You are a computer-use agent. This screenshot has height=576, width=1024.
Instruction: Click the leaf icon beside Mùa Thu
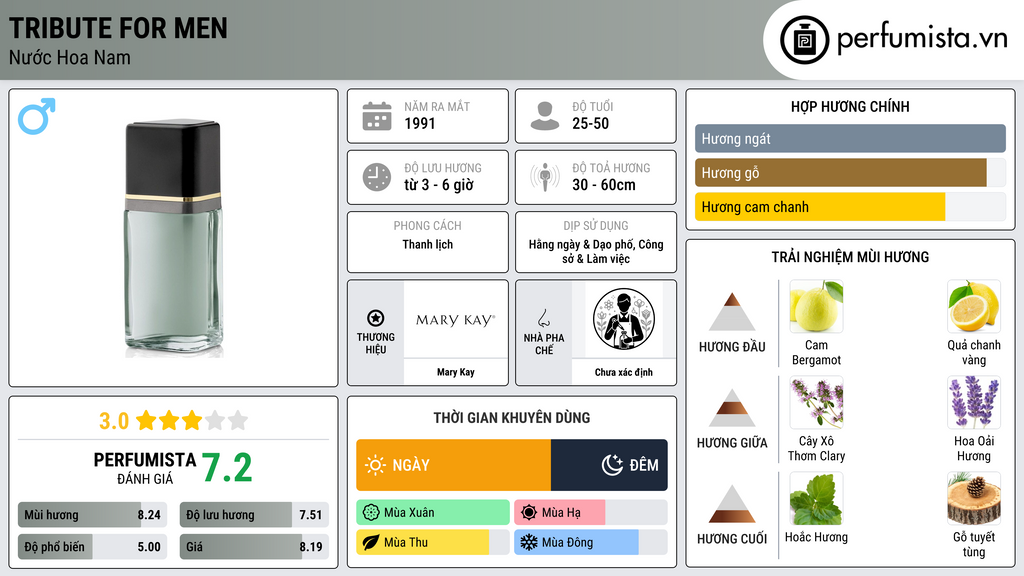click(x=371, y=542)
